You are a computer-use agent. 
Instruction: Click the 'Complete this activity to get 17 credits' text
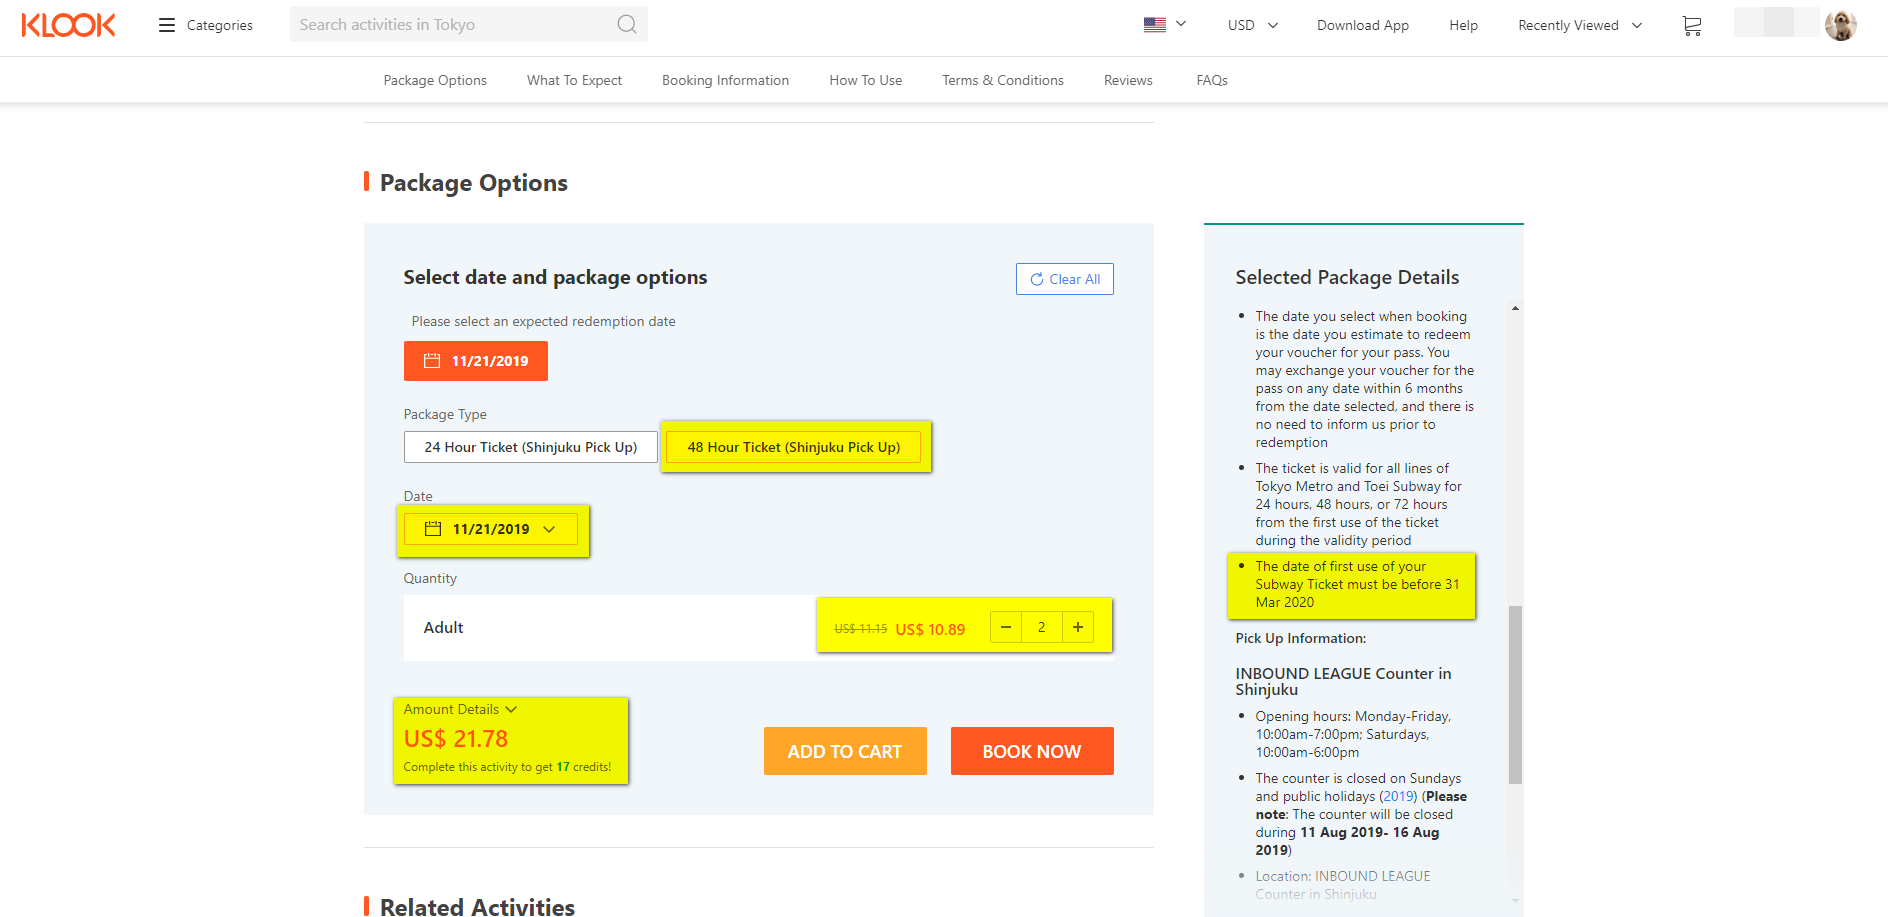click(507, 767)
